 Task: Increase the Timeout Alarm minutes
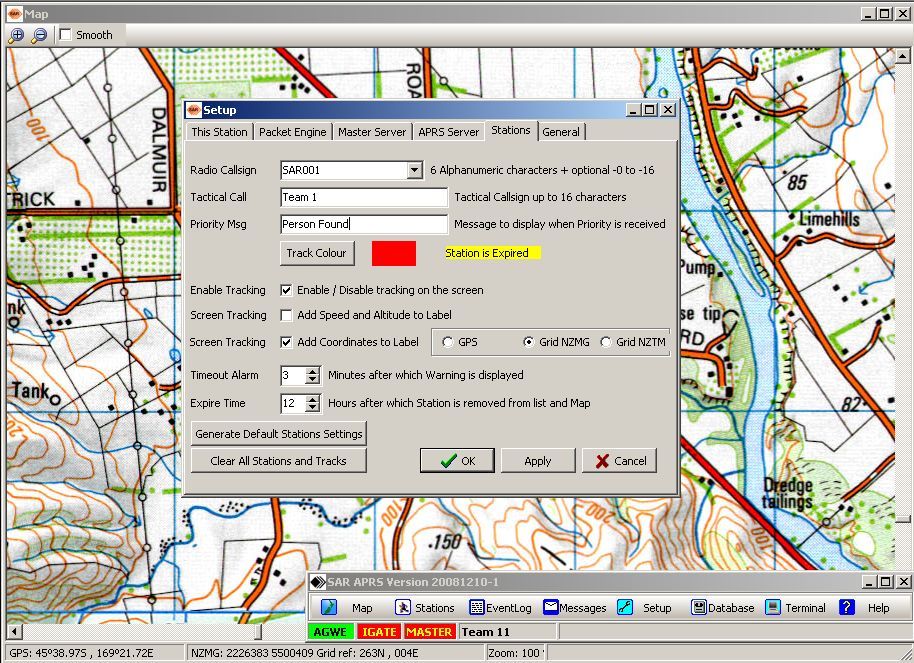tap(313, 371)
